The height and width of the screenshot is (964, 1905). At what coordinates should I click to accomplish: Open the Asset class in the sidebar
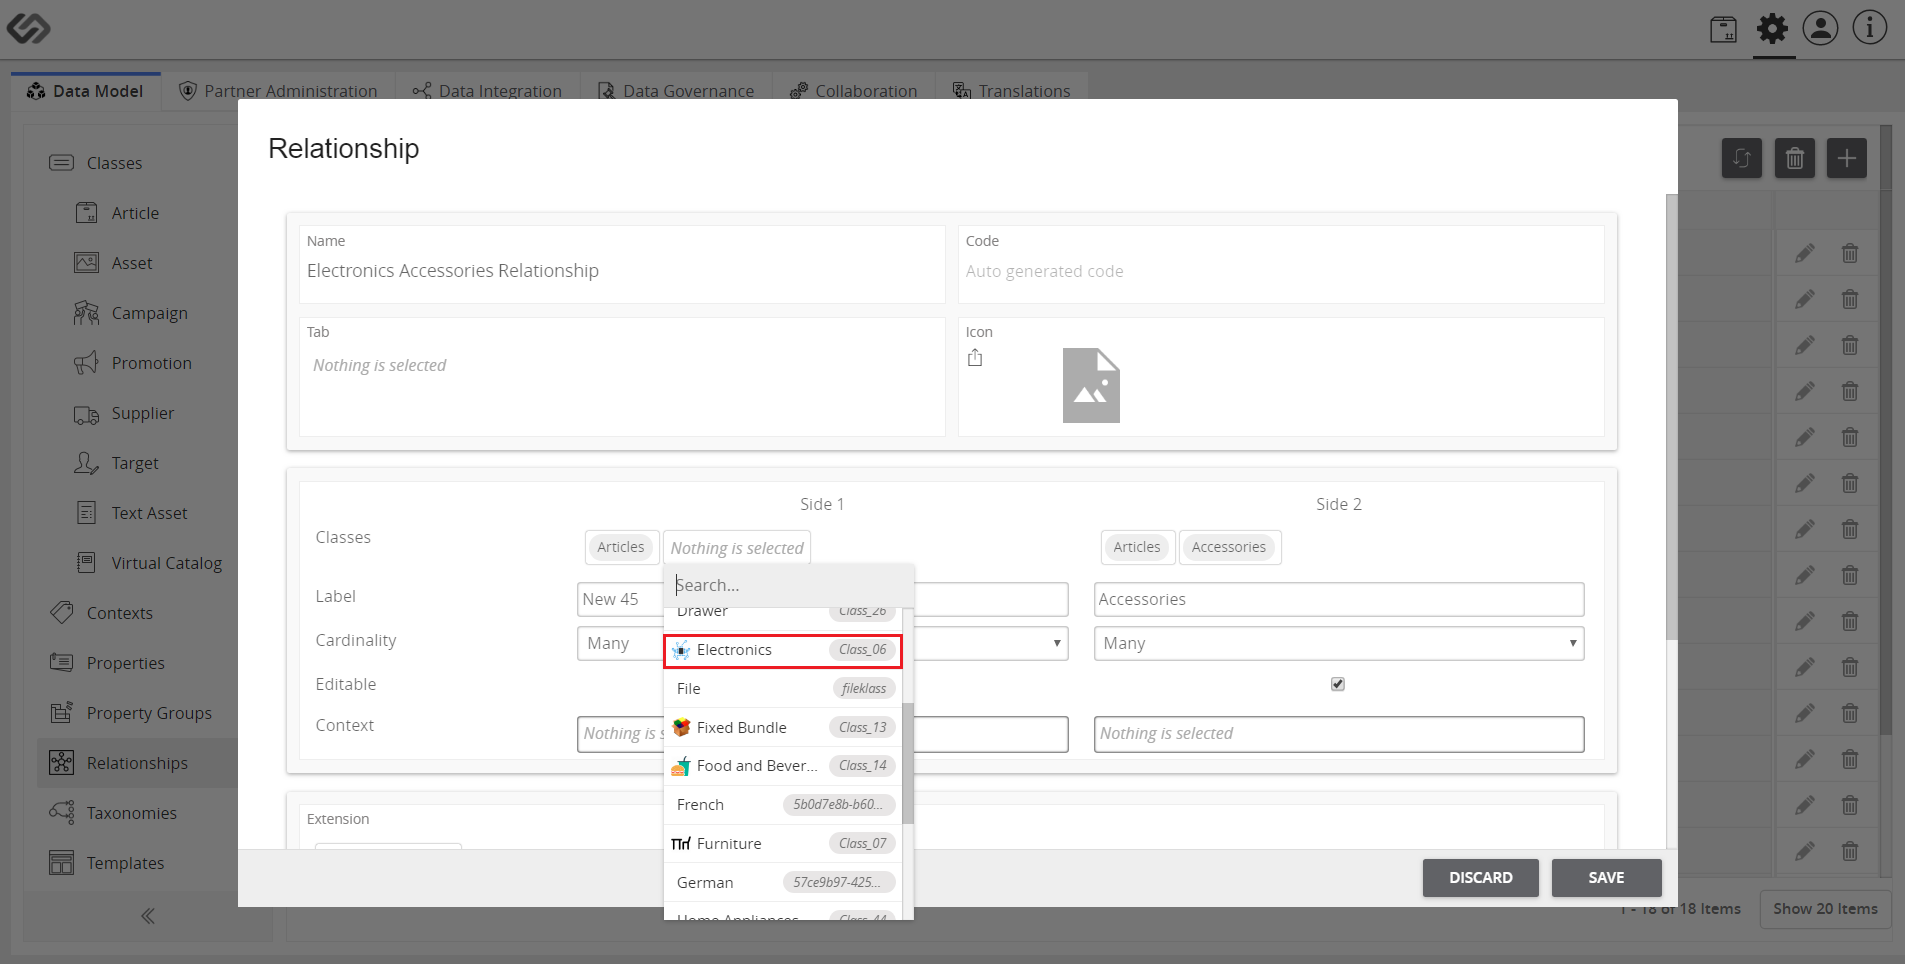[132, 263]
